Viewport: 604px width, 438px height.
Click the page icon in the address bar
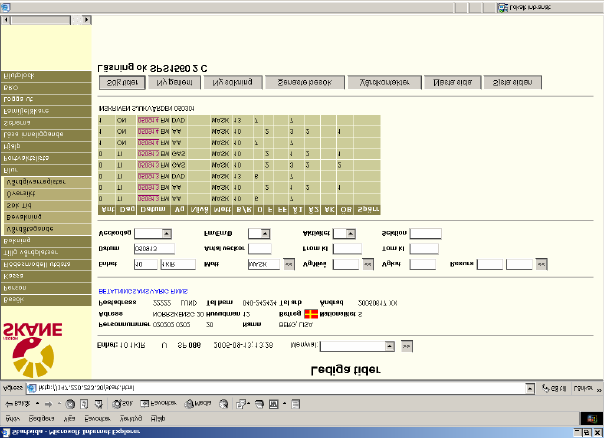click(x=32, y=388)
